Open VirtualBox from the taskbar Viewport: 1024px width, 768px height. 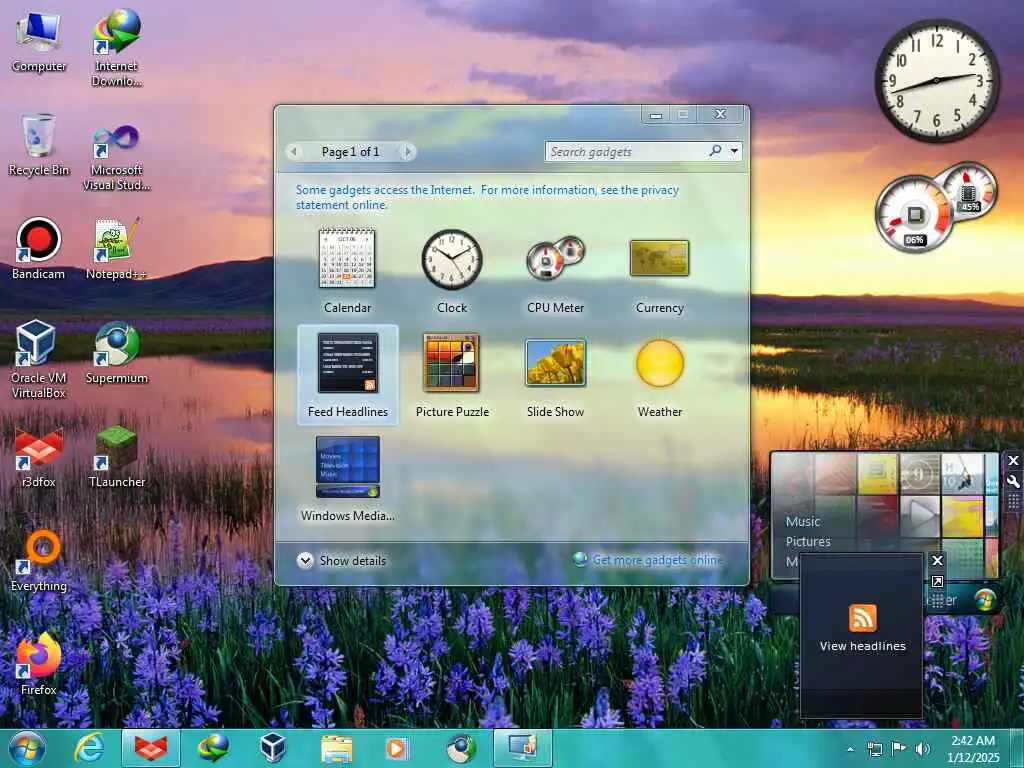pos(272,748)
